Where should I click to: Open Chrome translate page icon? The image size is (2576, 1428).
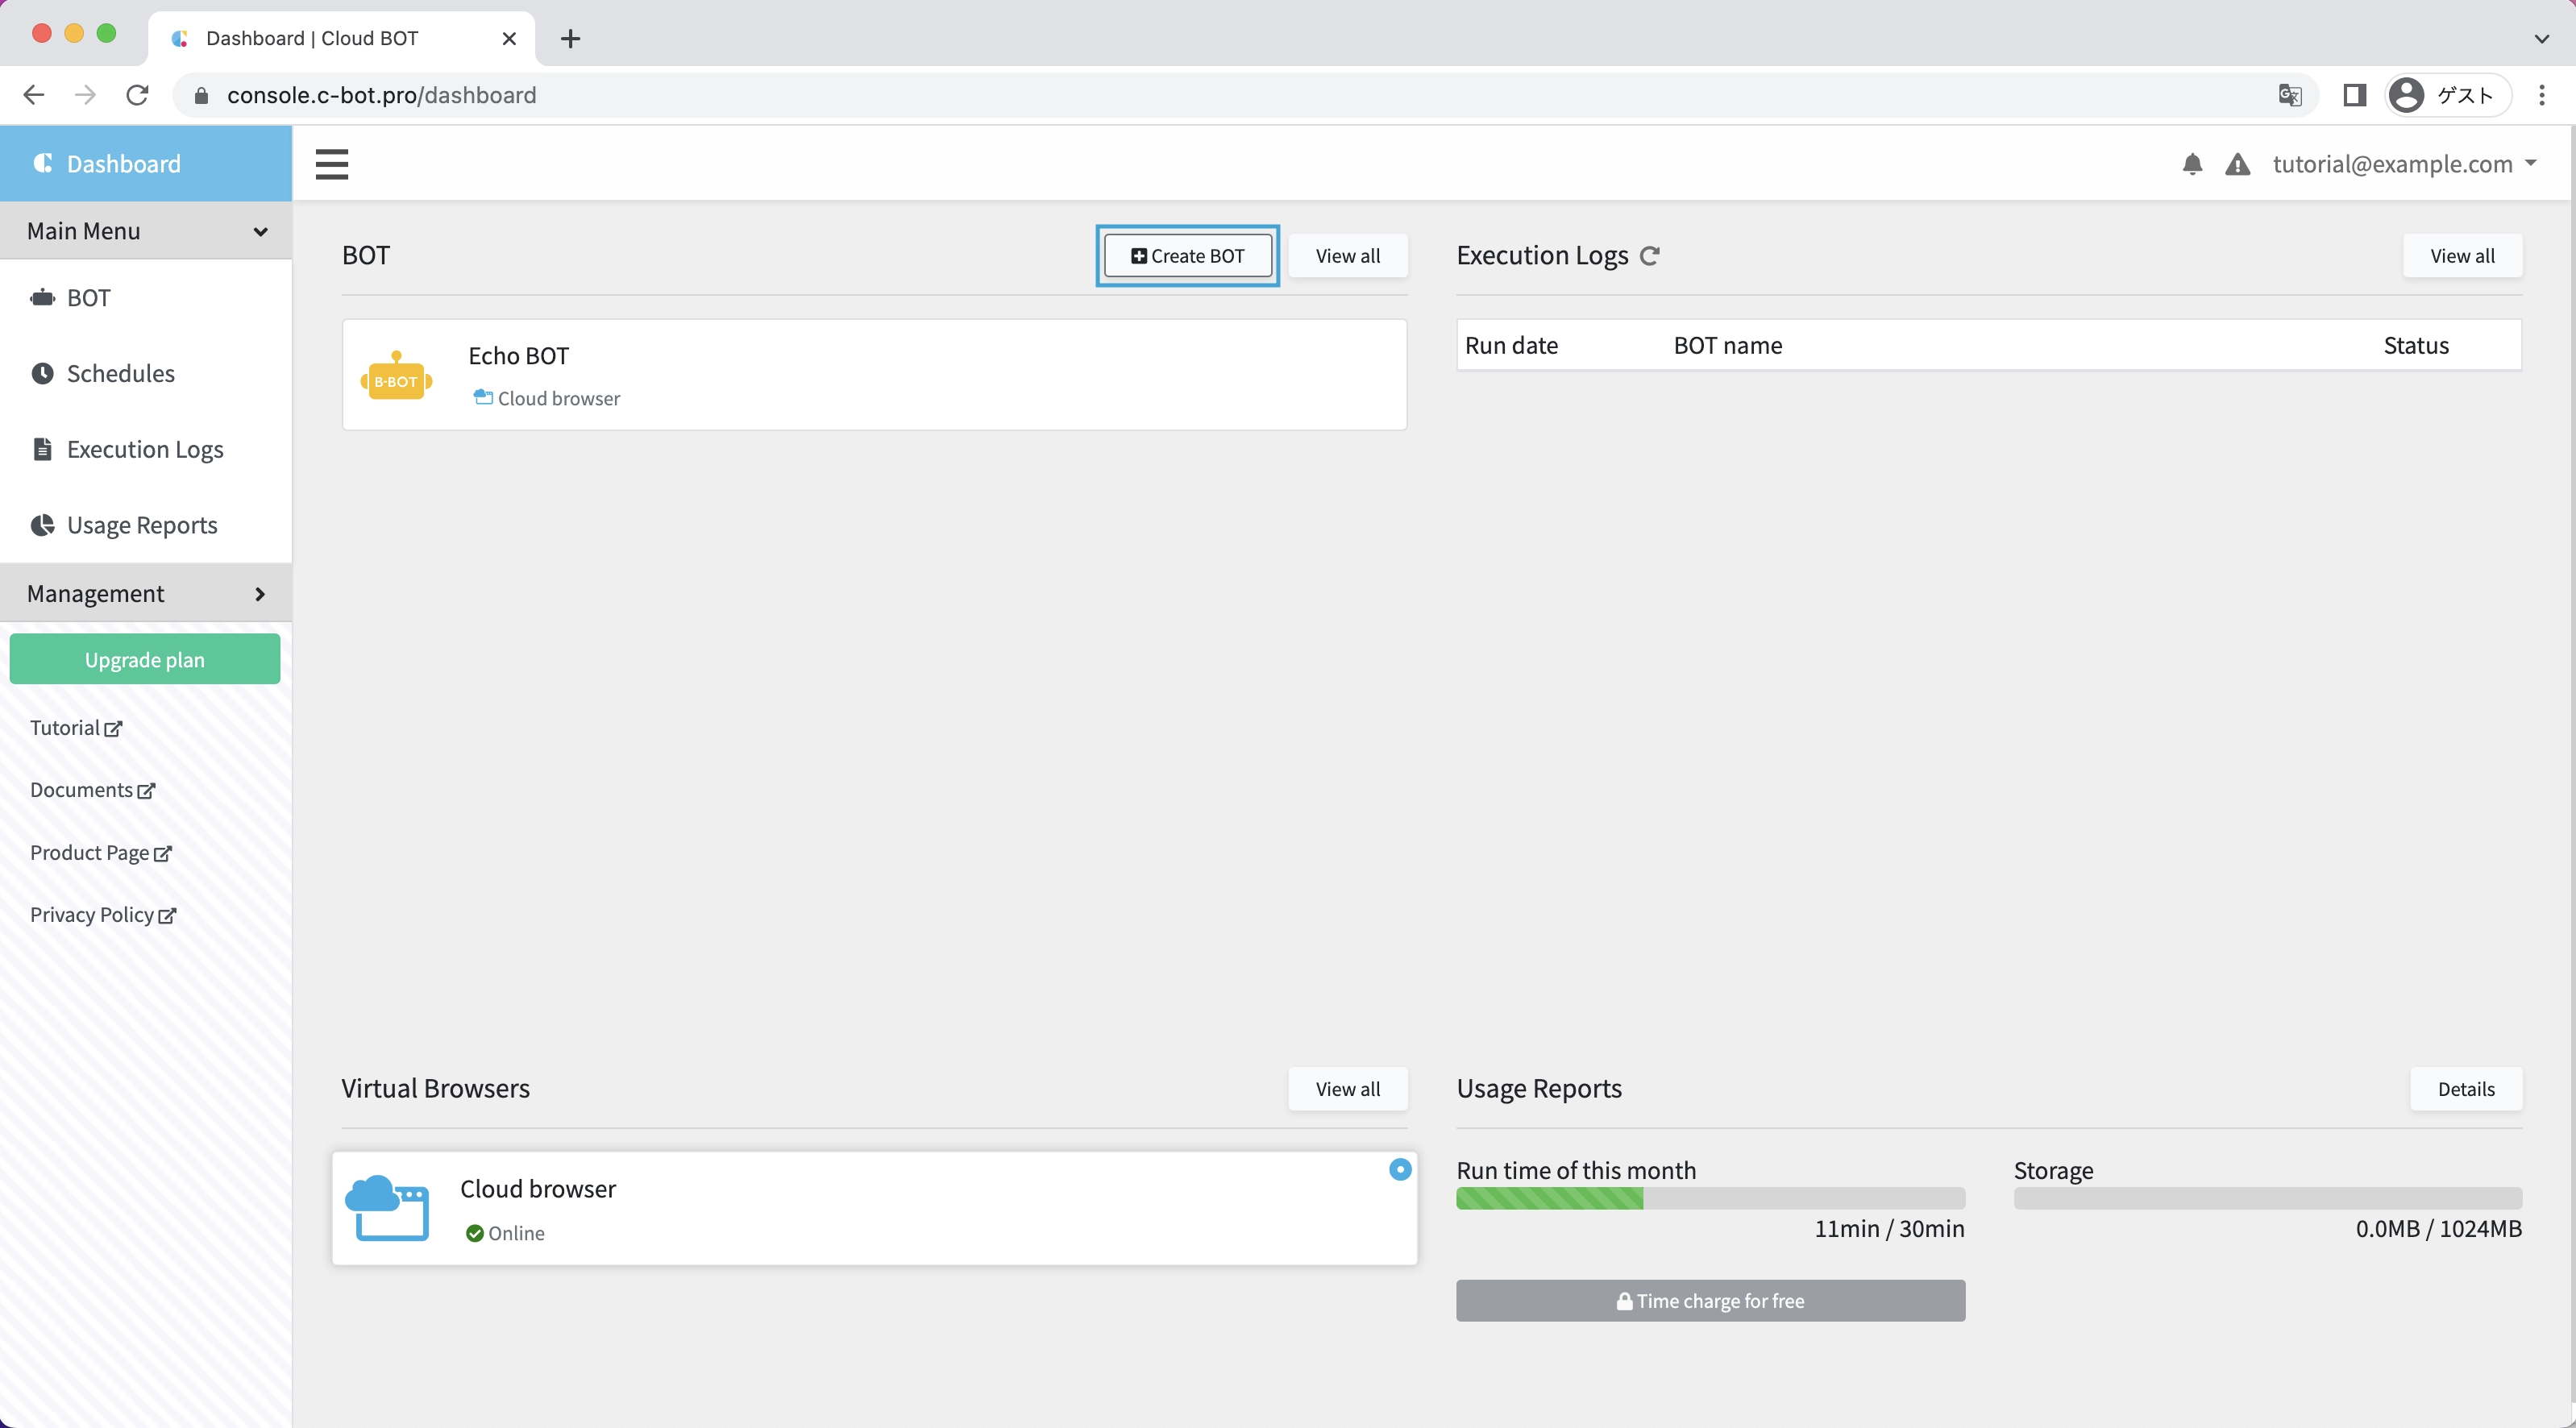(x=2289, y=95)
